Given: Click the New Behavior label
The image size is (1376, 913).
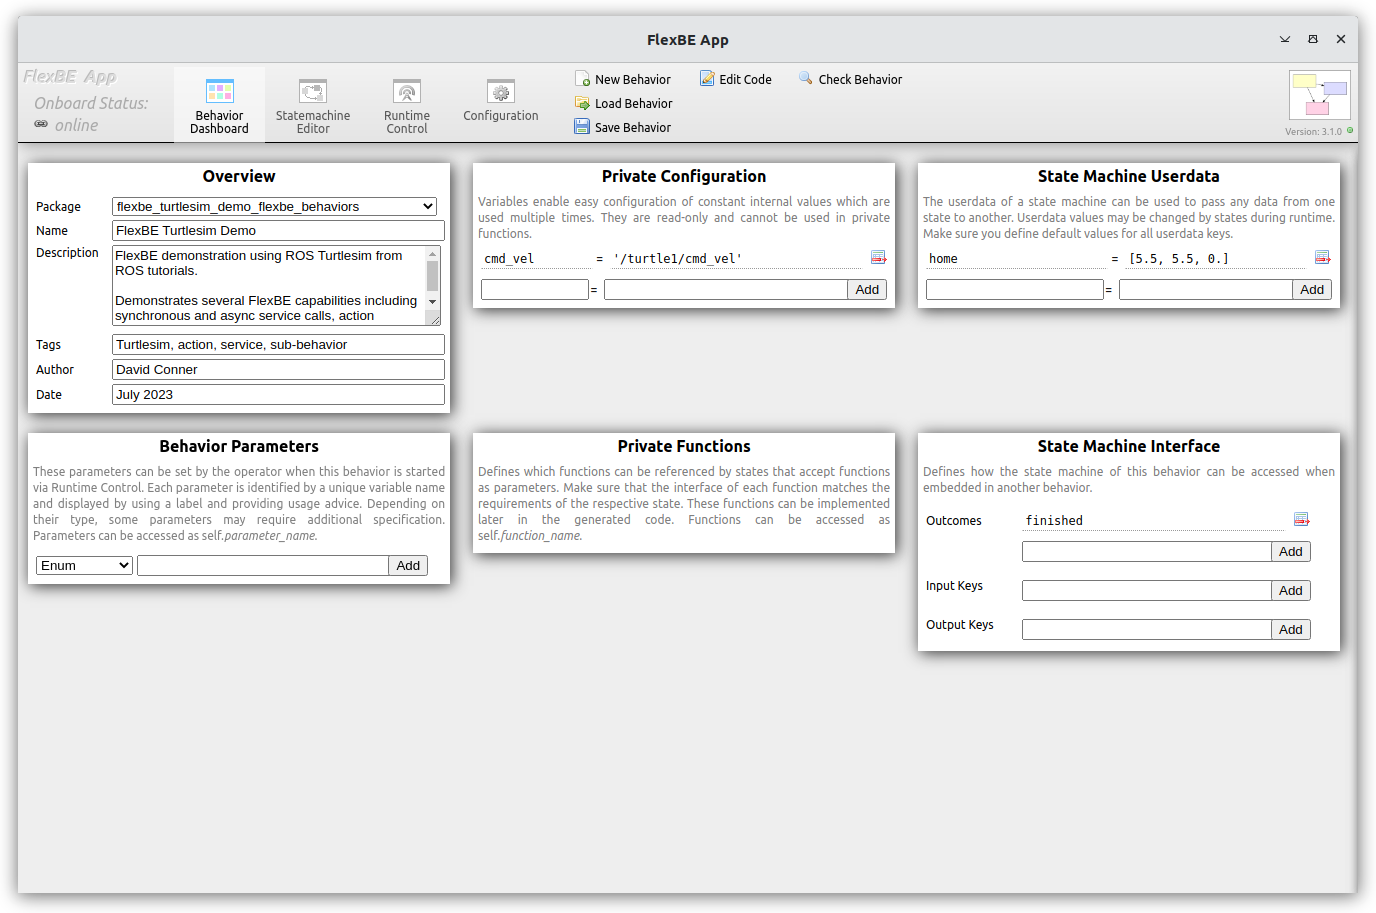Looking at the screenshot, I should [x=633, y=79].
